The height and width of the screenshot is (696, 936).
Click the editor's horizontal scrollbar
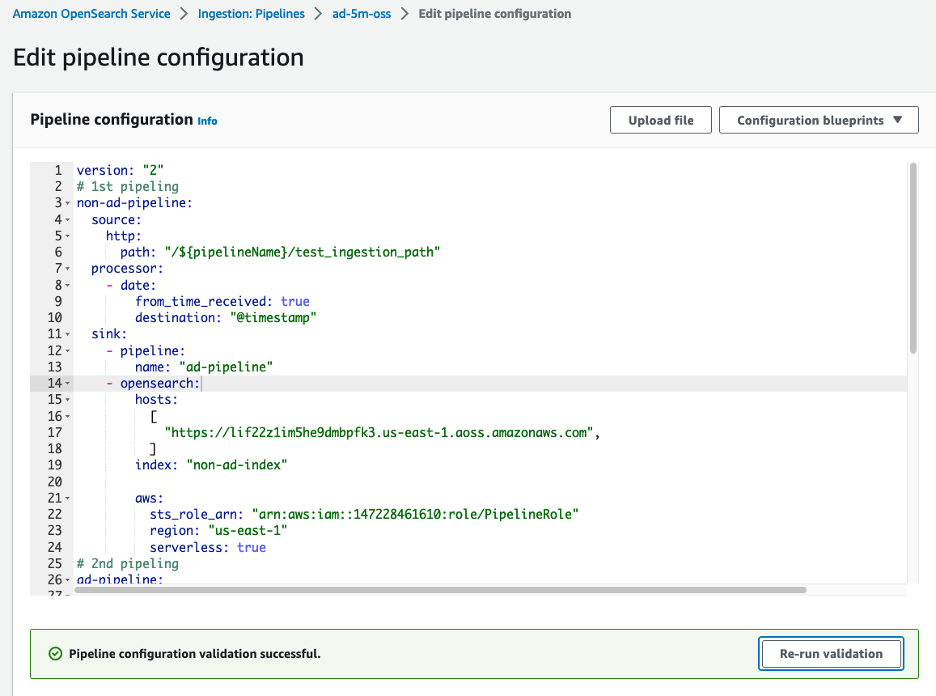click(x=440, y=590)
